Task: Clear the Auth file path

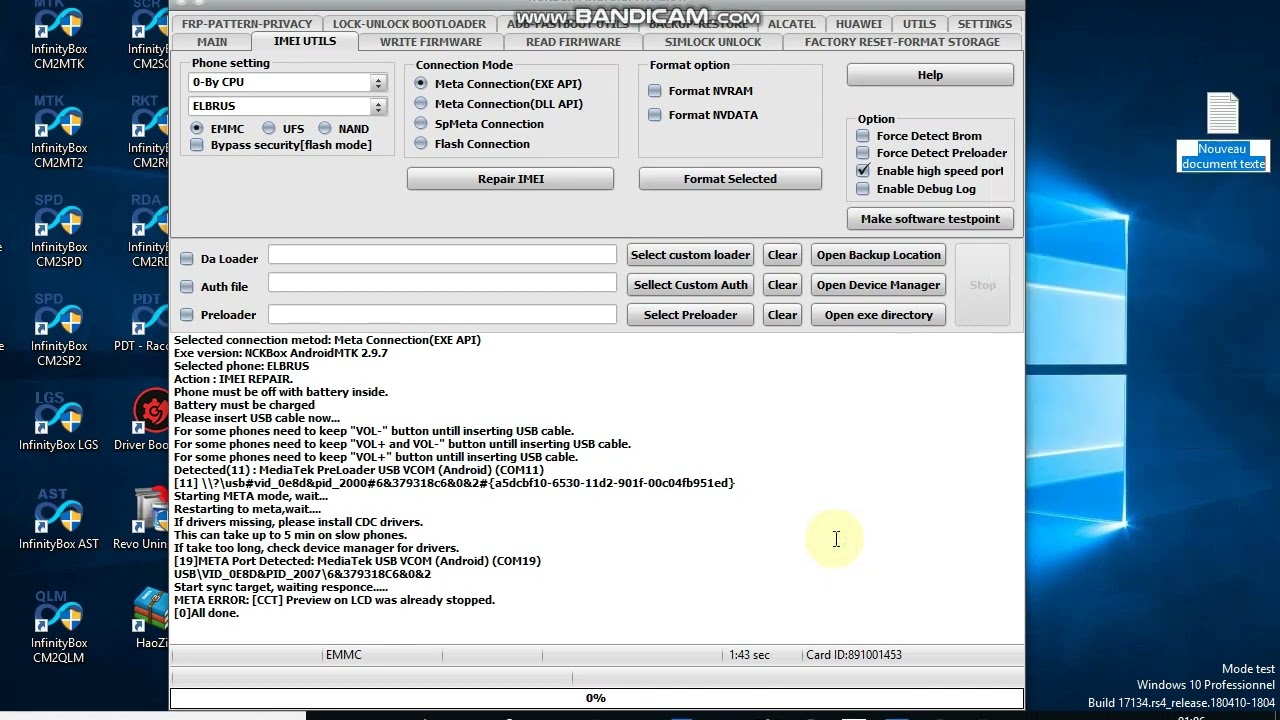Action: [782, 285]
